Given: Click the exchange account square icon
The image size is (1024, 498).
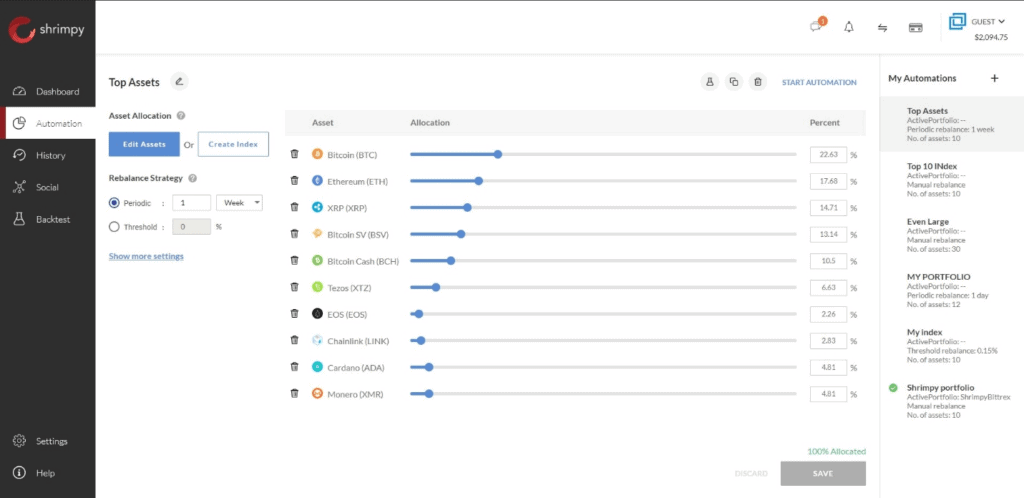Looking at the screenshot, I should click(x=957, y=22).
